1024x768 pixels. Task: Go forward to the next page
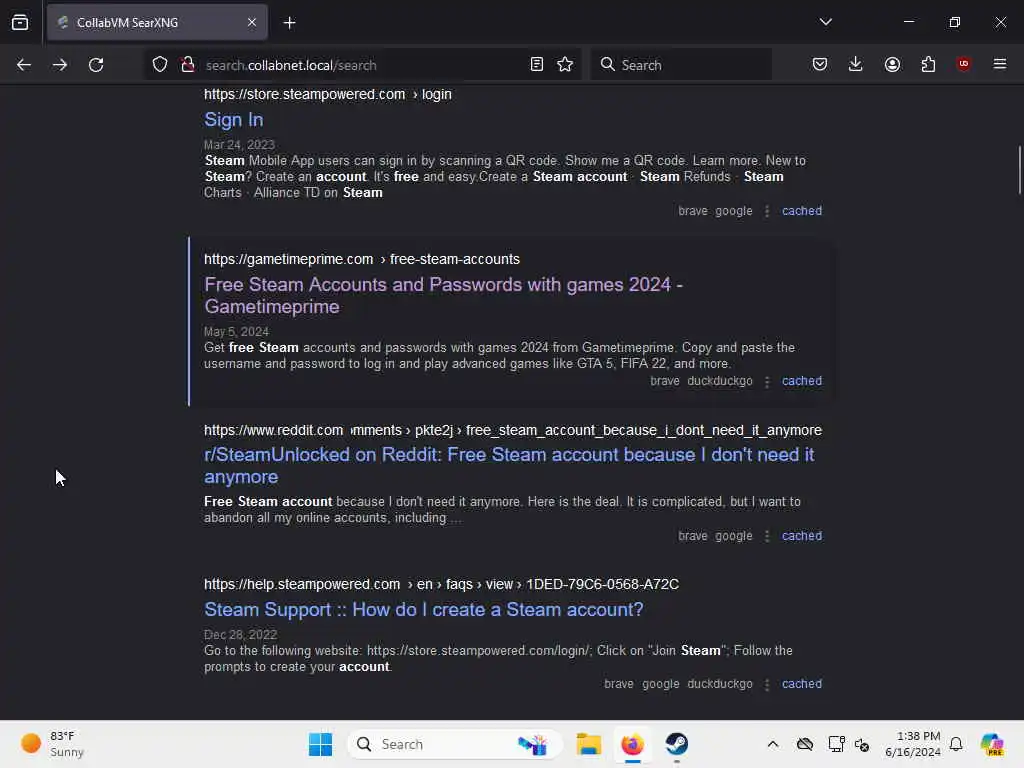pyautogui.click(x=59, y=65)
